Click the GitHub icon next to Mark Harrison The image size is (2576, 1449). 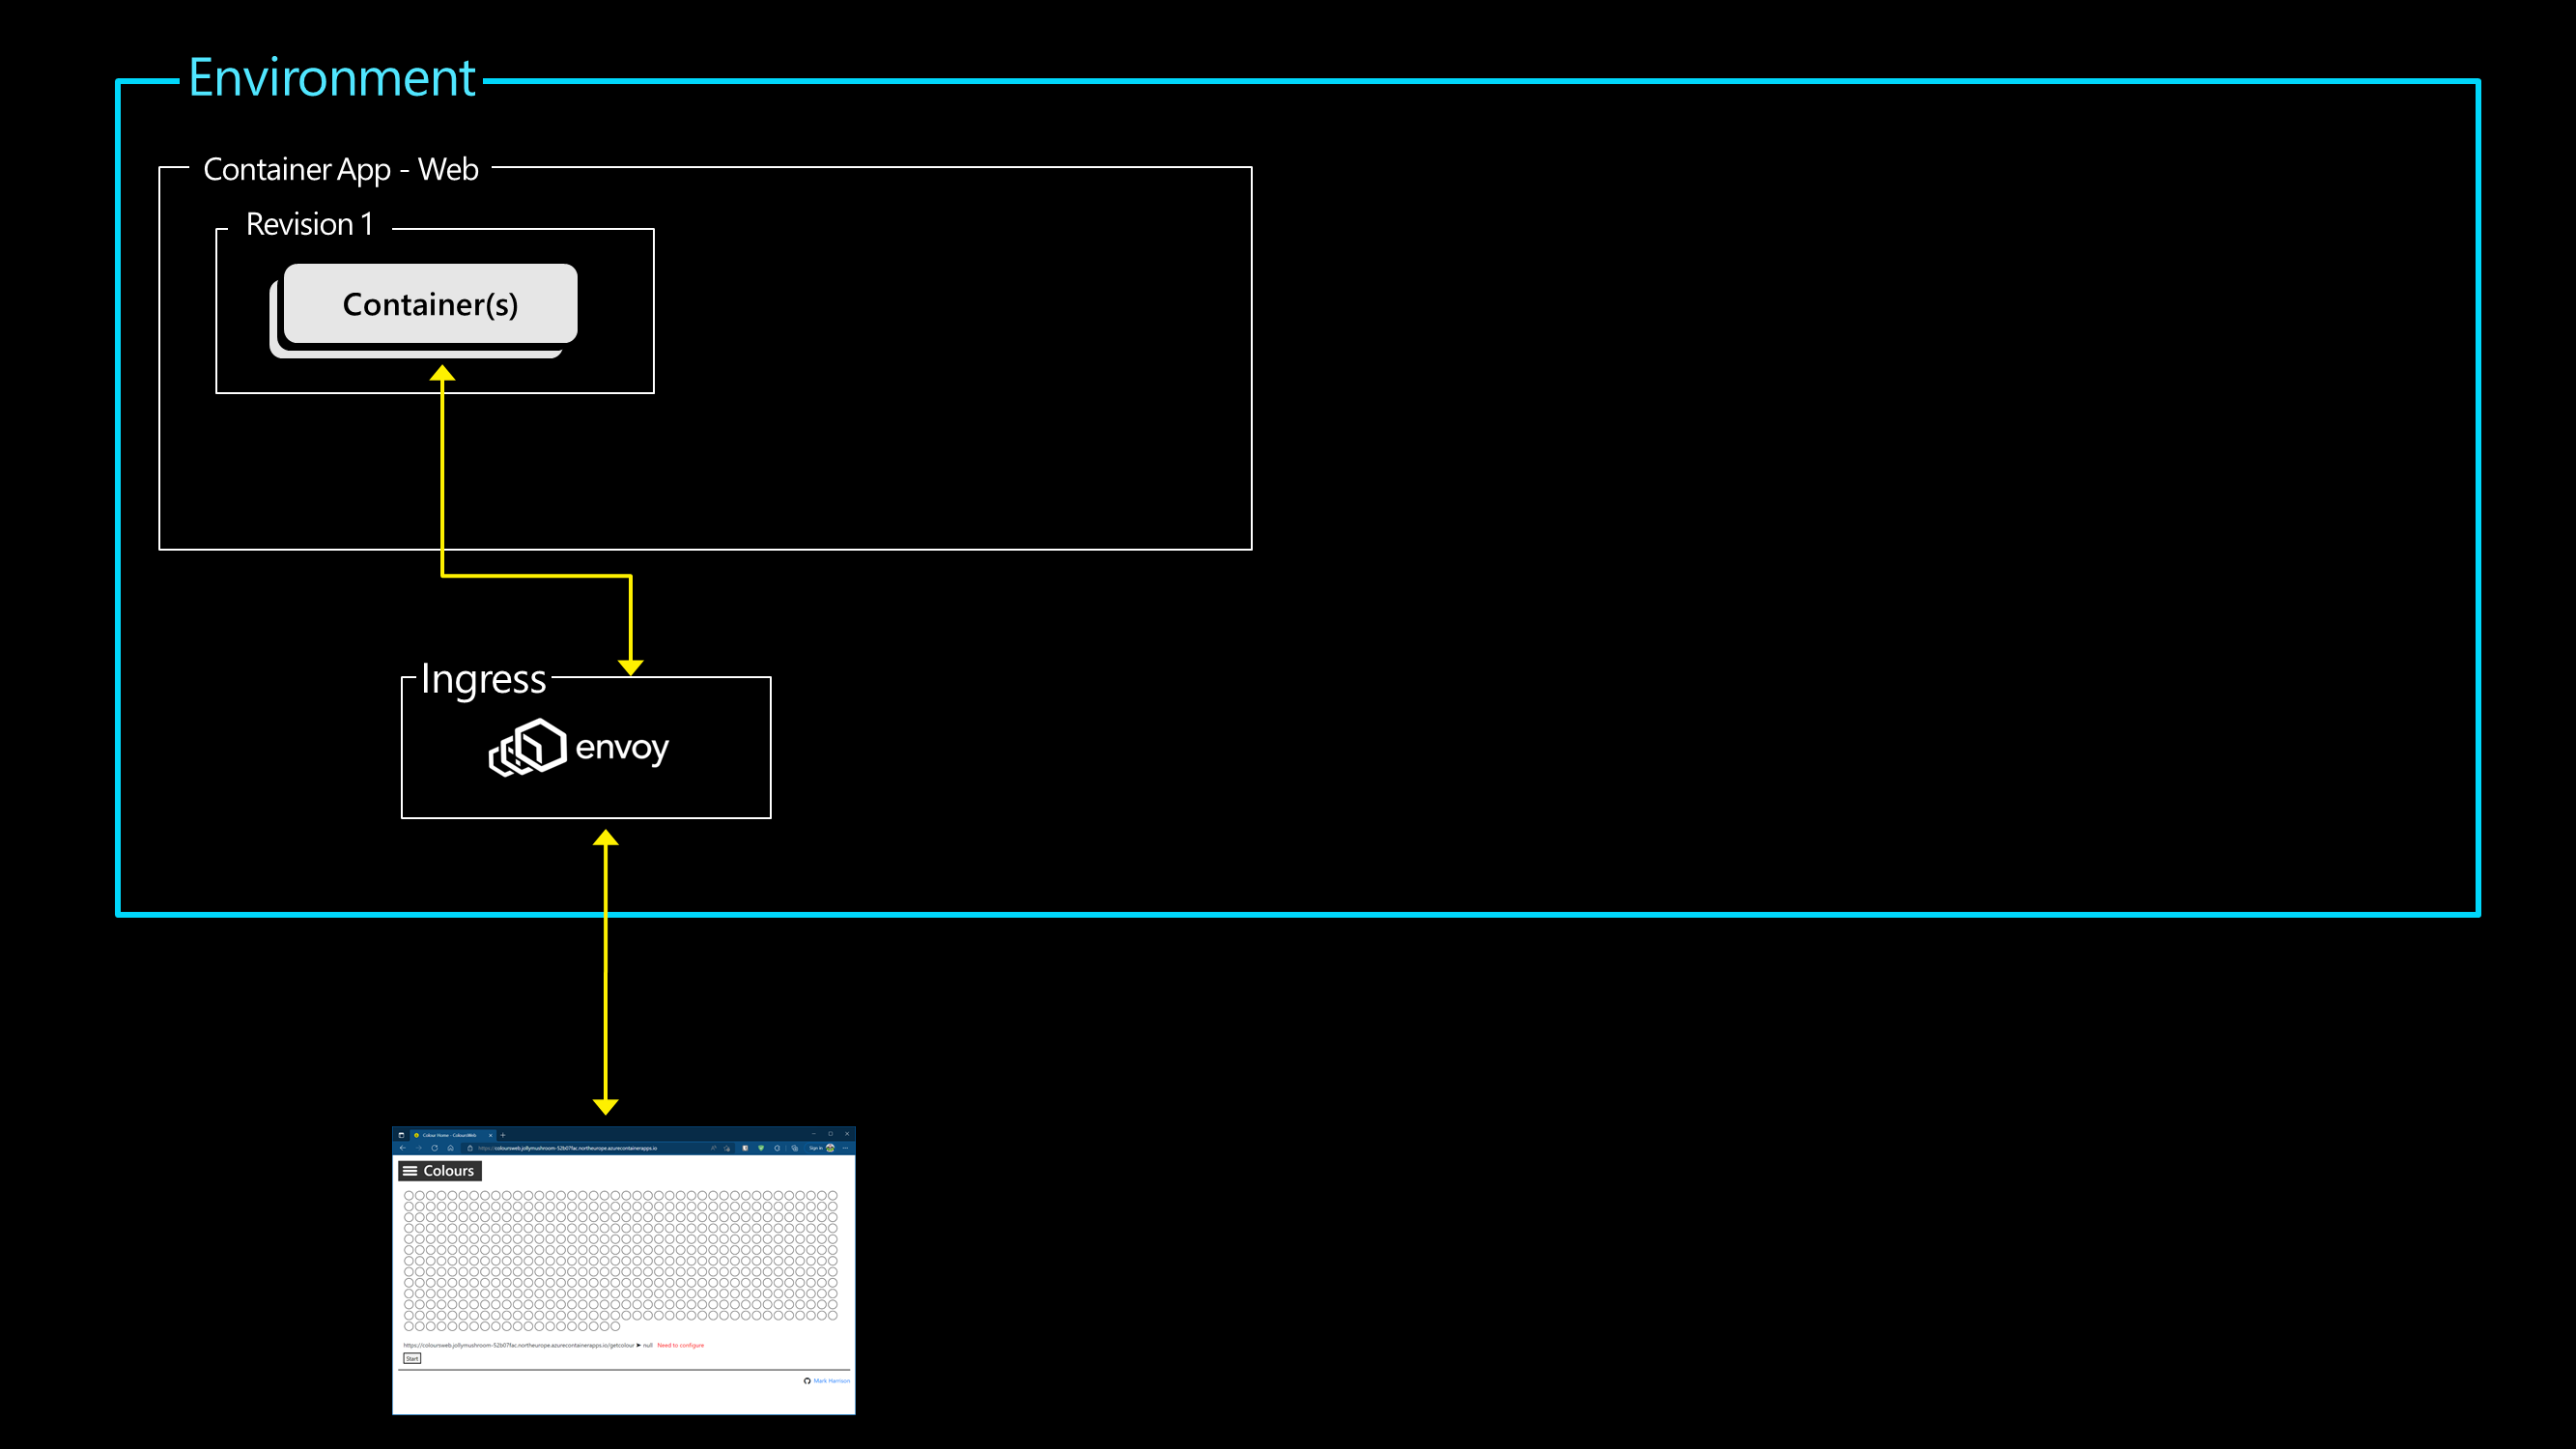[x=807, y=1381]
